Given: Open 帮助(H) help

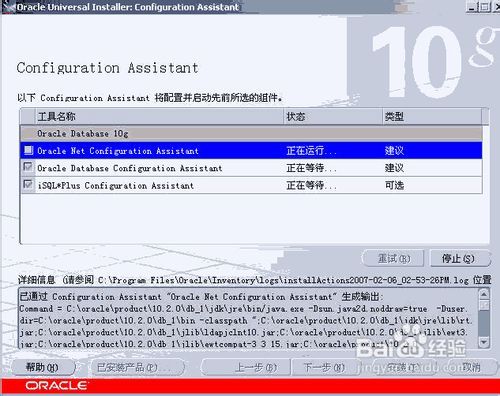Looking at the screenshot, I should (43, 367).
